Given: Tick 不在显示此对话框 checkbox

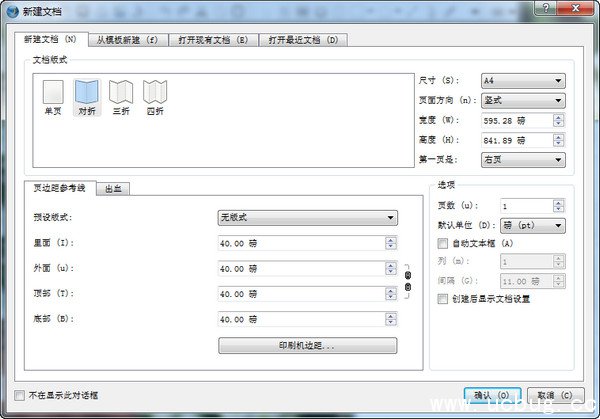Looking at the screenshot, I should (x=21, y=395).
